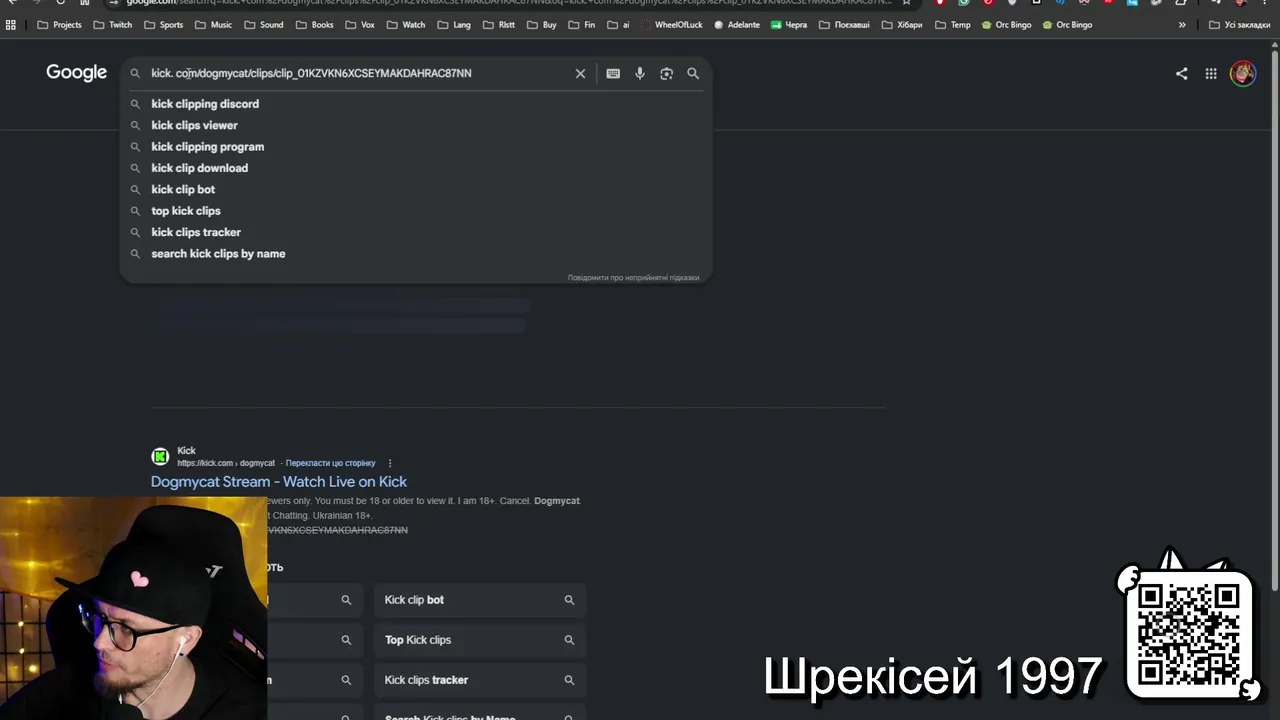Click related search chip "Kick clip bot"
This screenshot has height=720, width=1280.
pos(480,600)
